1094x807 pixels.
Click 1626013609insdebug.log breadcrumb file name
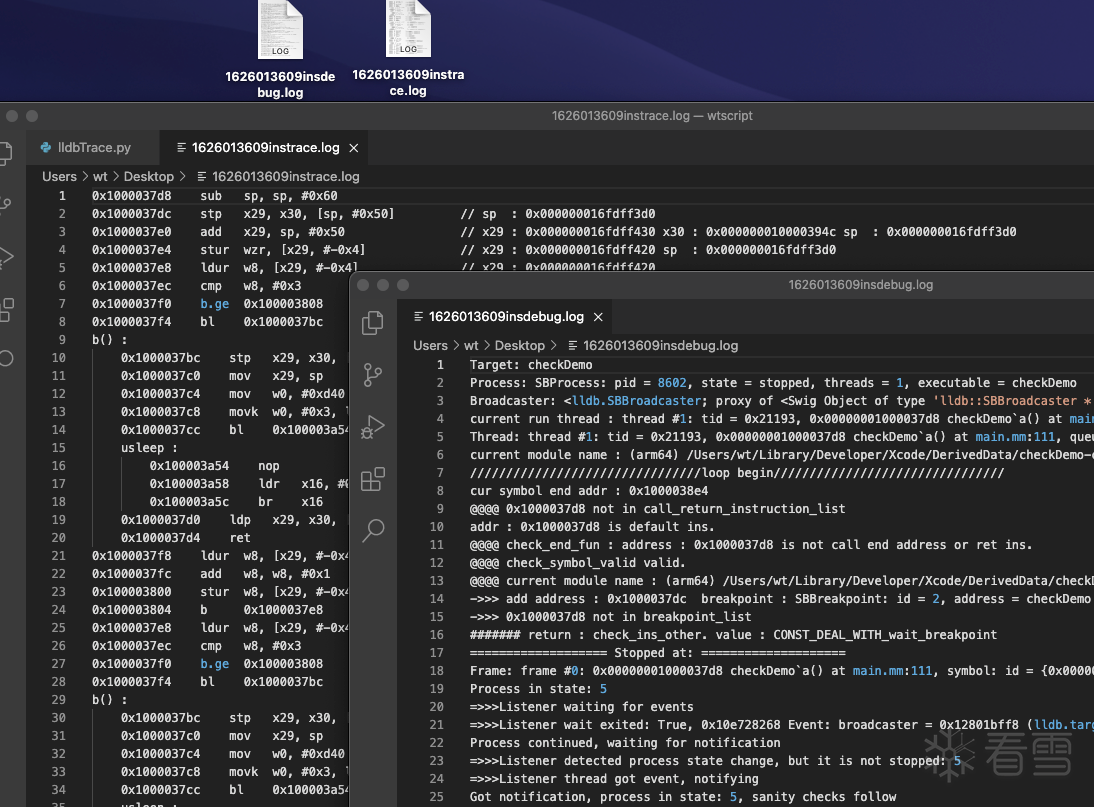click(x=660, y=345)
